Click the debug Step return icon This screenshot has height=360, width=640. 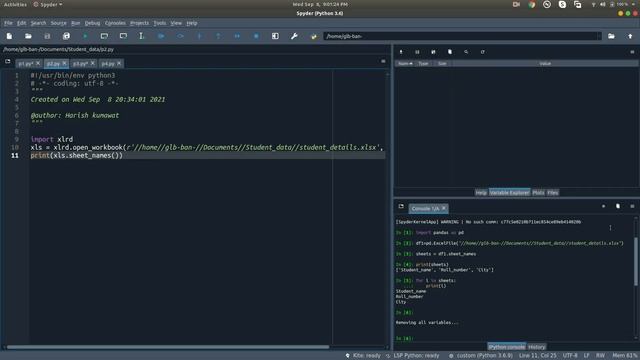[218, 36]
